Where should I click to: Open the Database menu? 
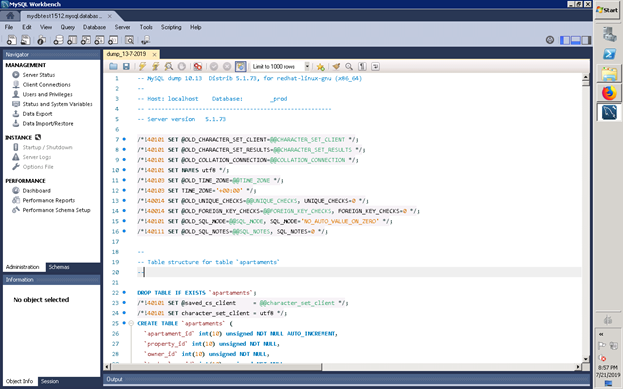[94, 27]
